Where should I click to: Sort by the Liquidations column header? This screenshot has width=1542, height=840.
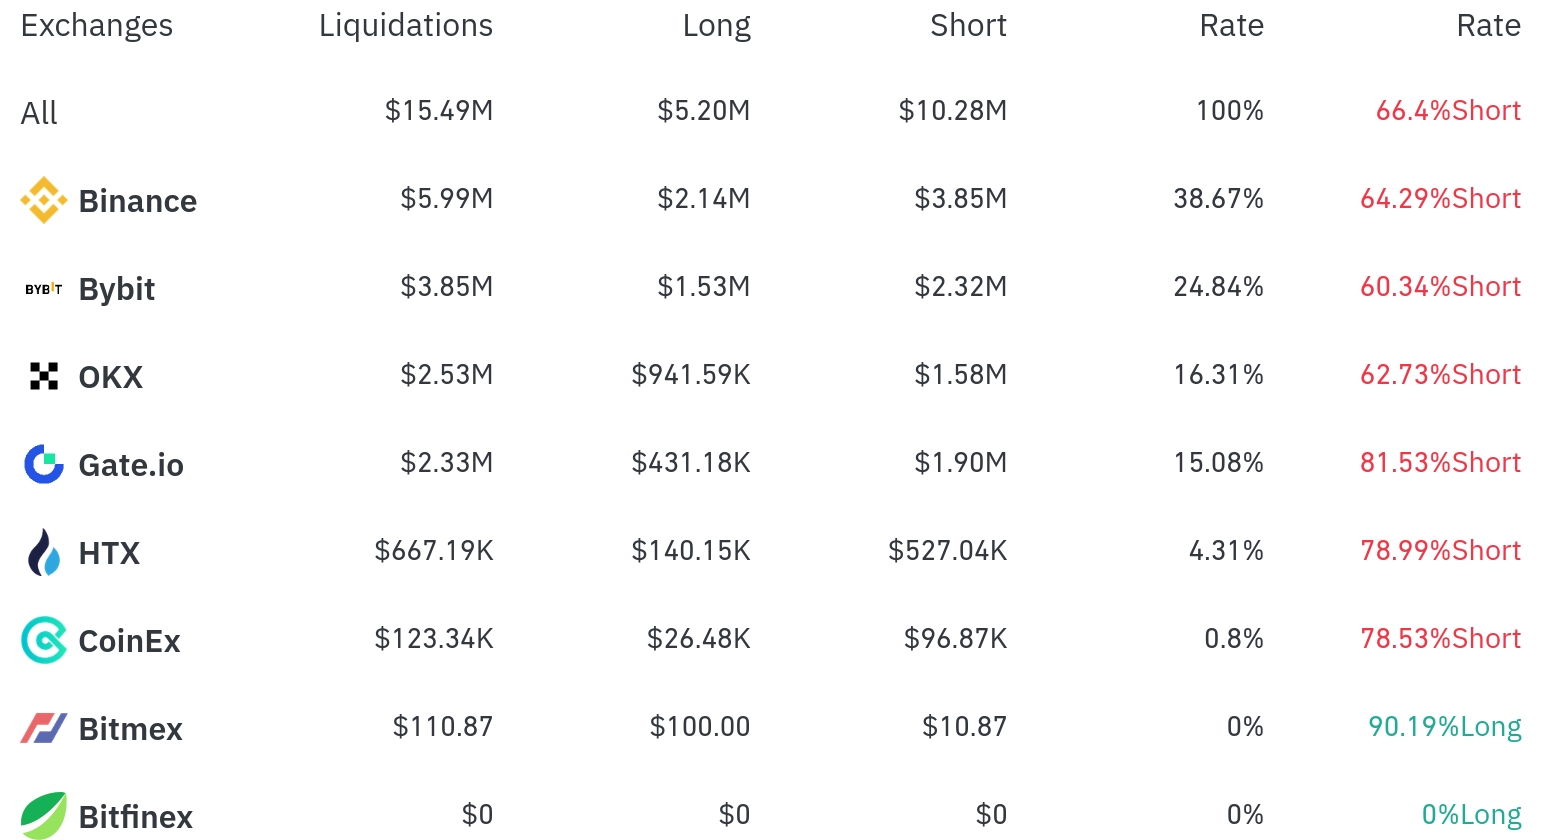[x=406, y=26]
